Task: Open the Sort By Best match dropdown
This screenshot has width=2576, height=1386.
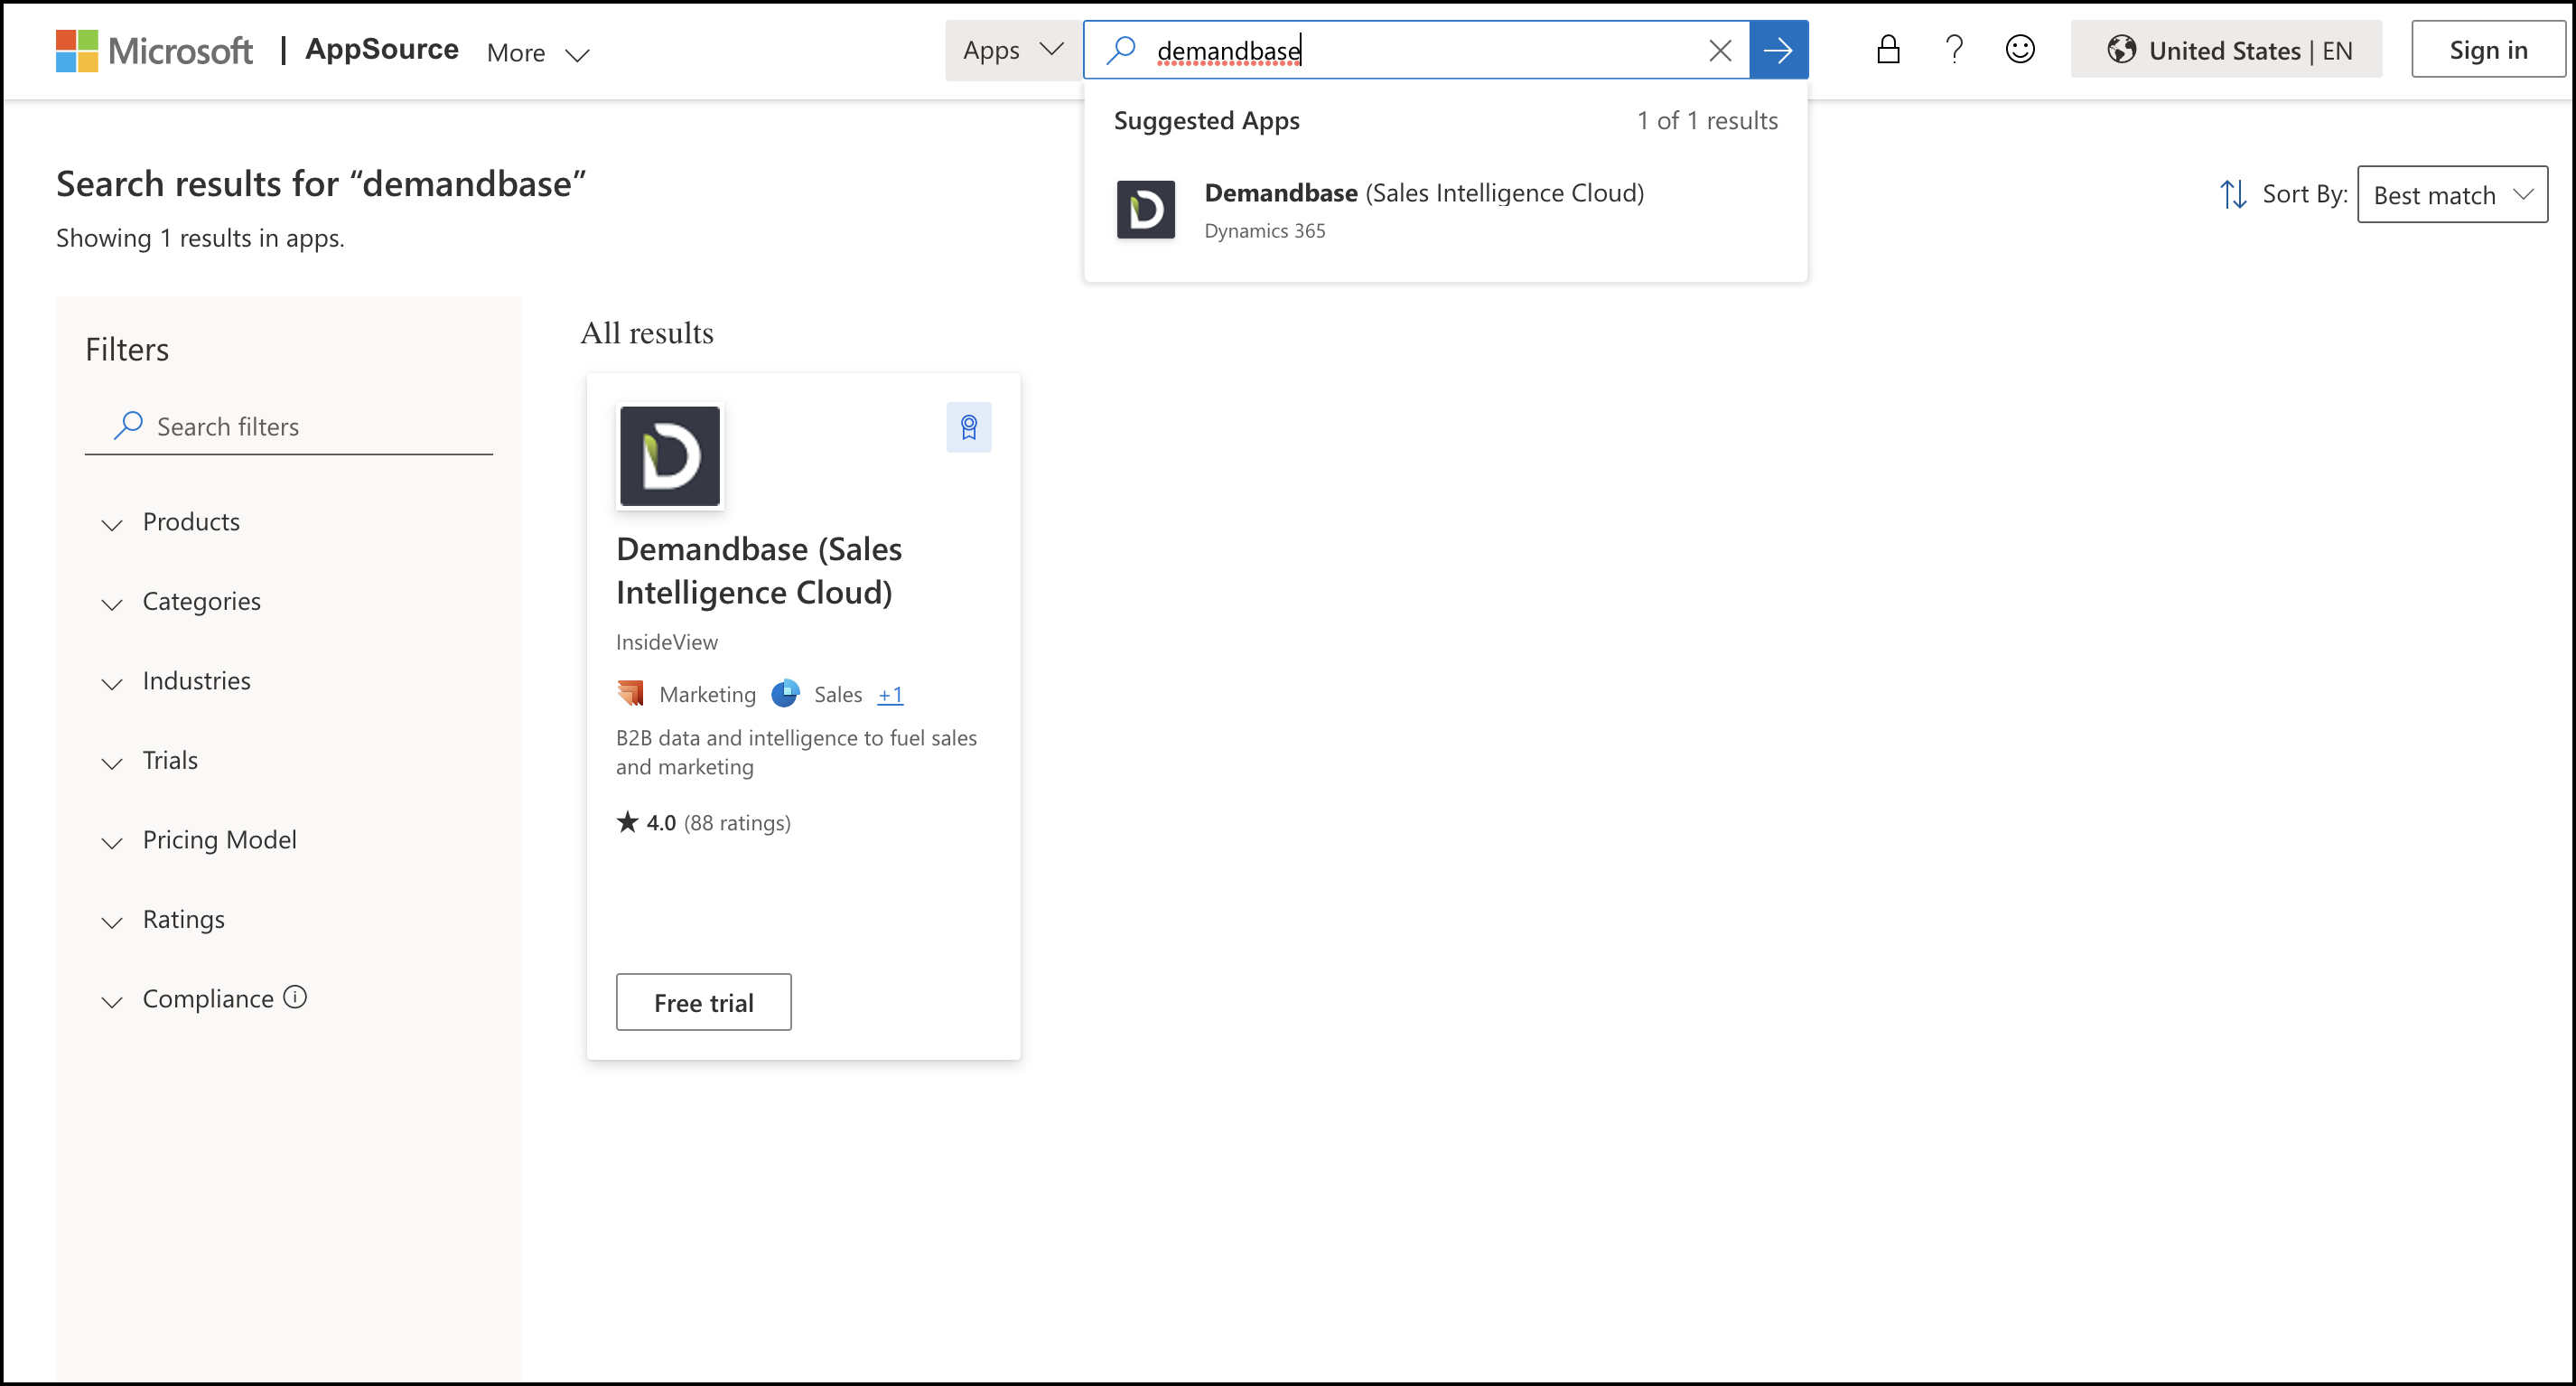Action: pos(2452,194)
